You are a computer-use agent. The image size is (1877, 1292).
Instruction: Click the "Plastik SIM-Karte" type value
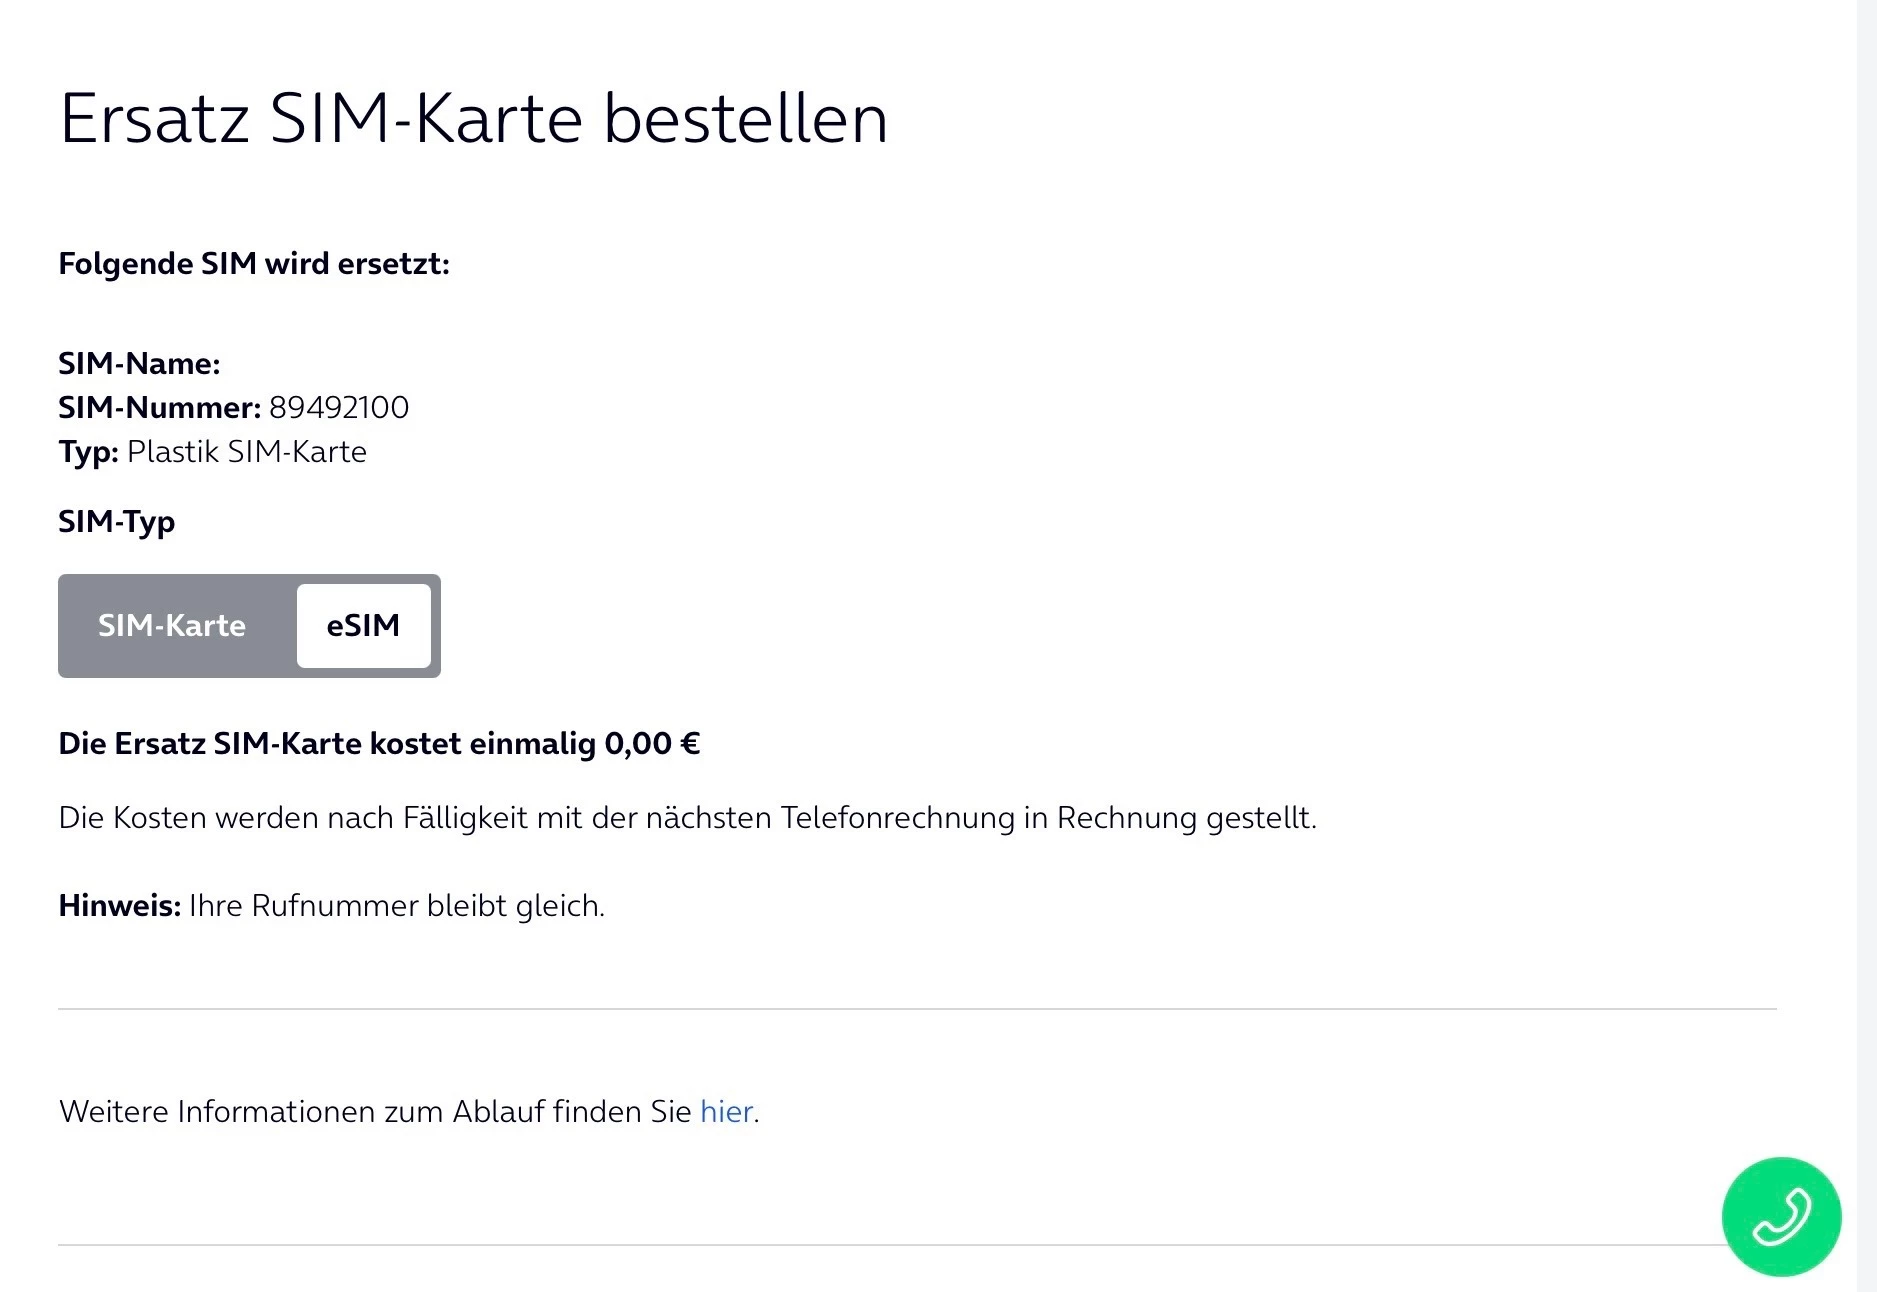(247, 452)
